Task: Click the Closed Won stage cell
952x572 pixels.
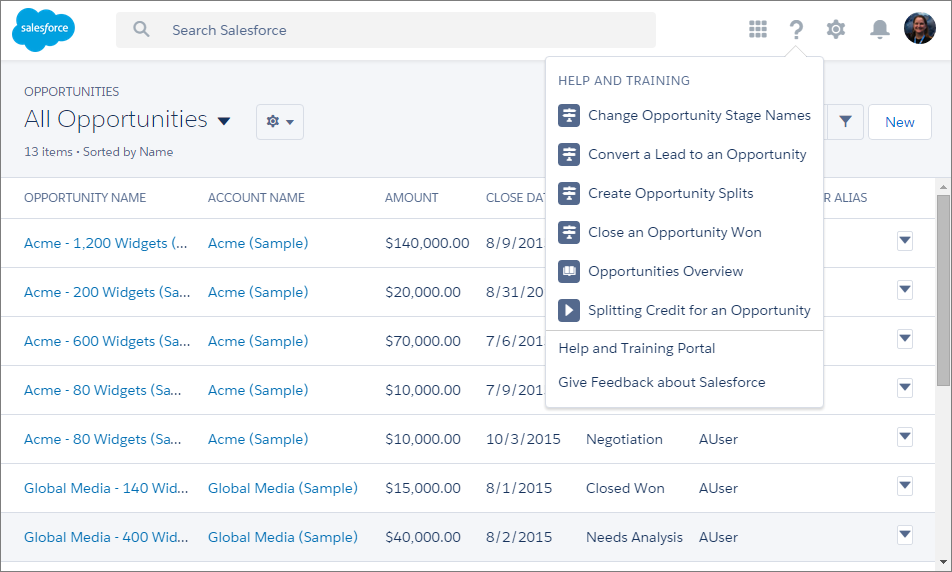Action: 625,488
